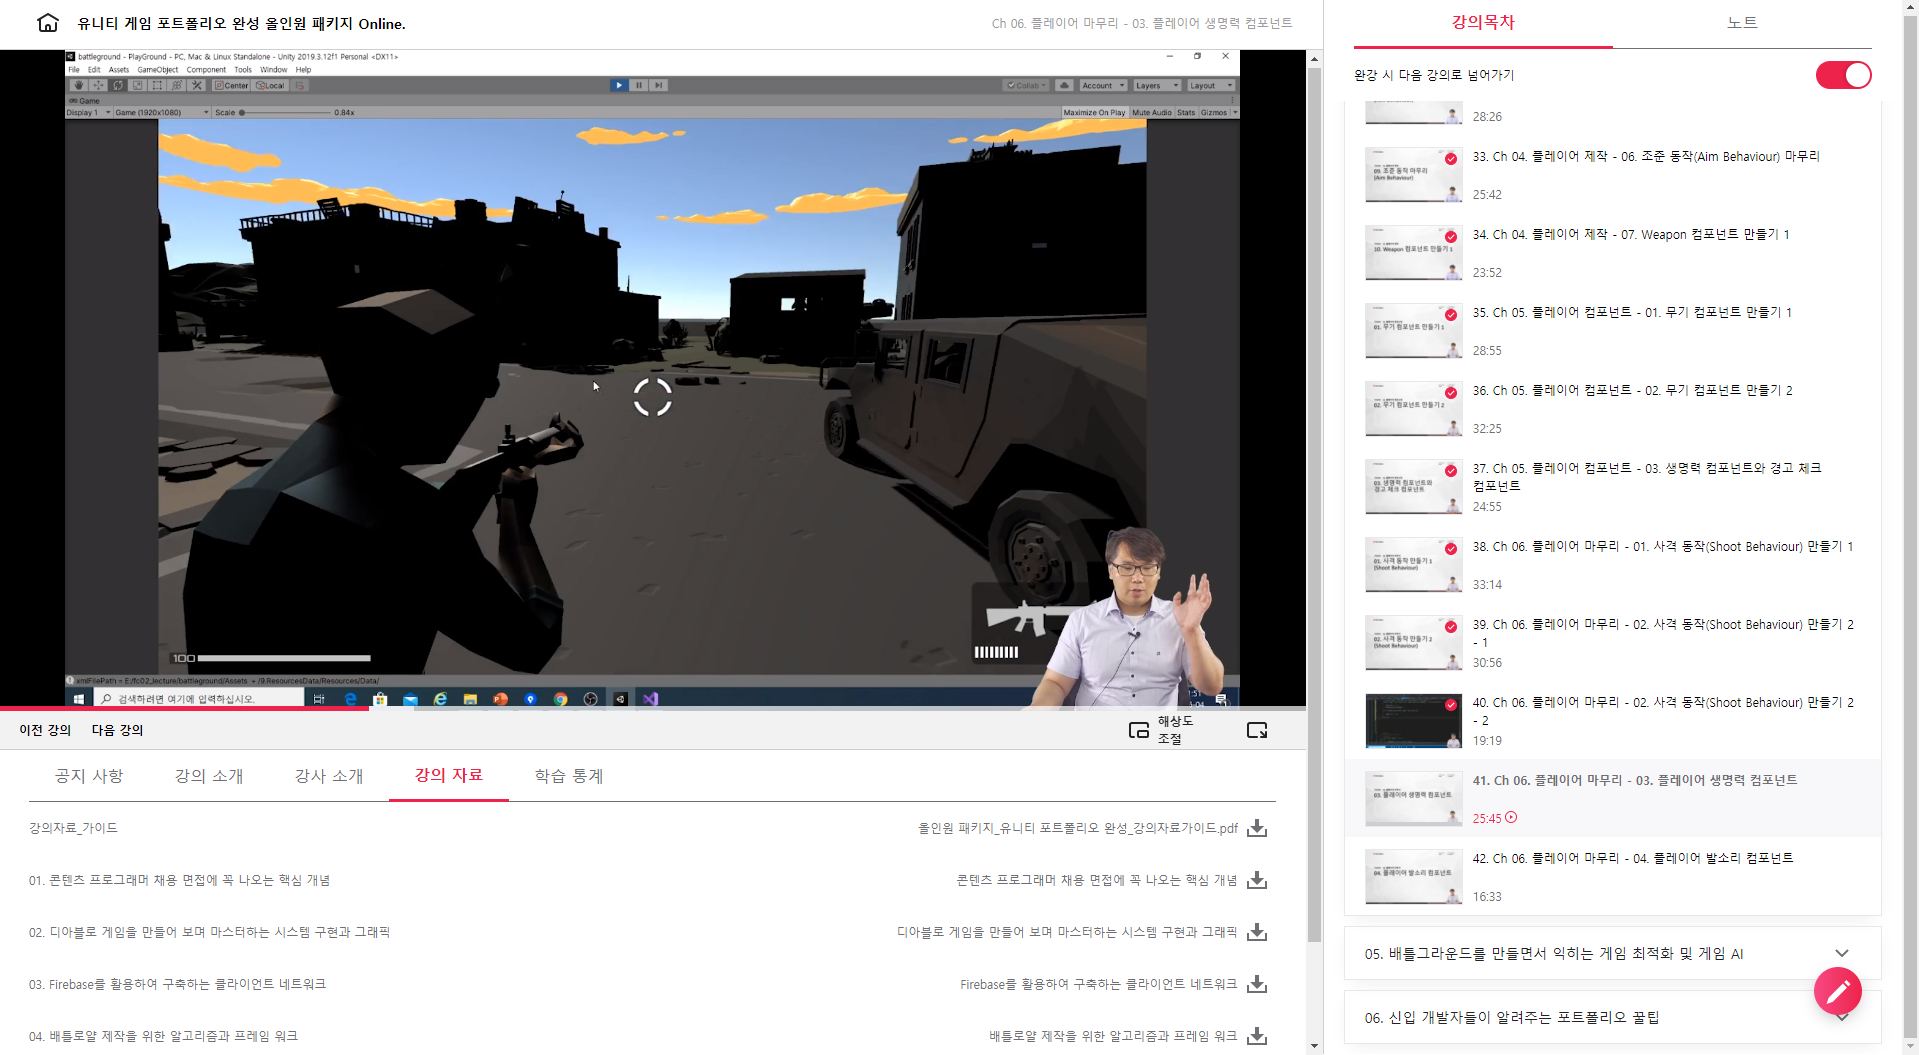
Task: Click the clock icon beside 25:45
Action: pyautogui.click(x=1511, y=817)
